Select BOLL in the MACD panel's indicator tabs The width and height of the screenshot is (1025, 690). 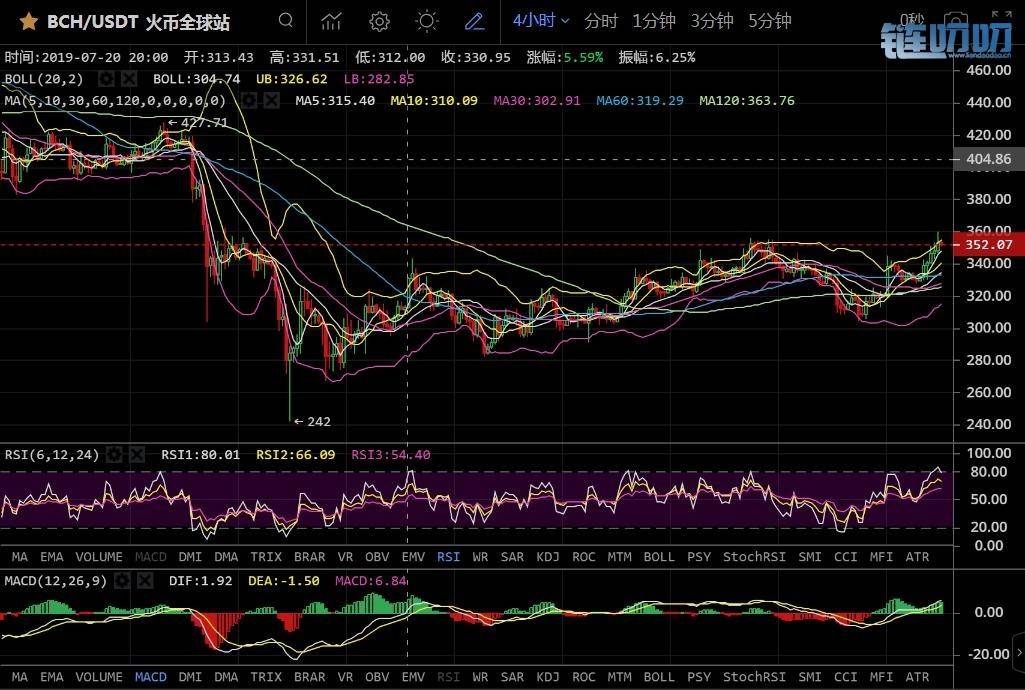659,677
